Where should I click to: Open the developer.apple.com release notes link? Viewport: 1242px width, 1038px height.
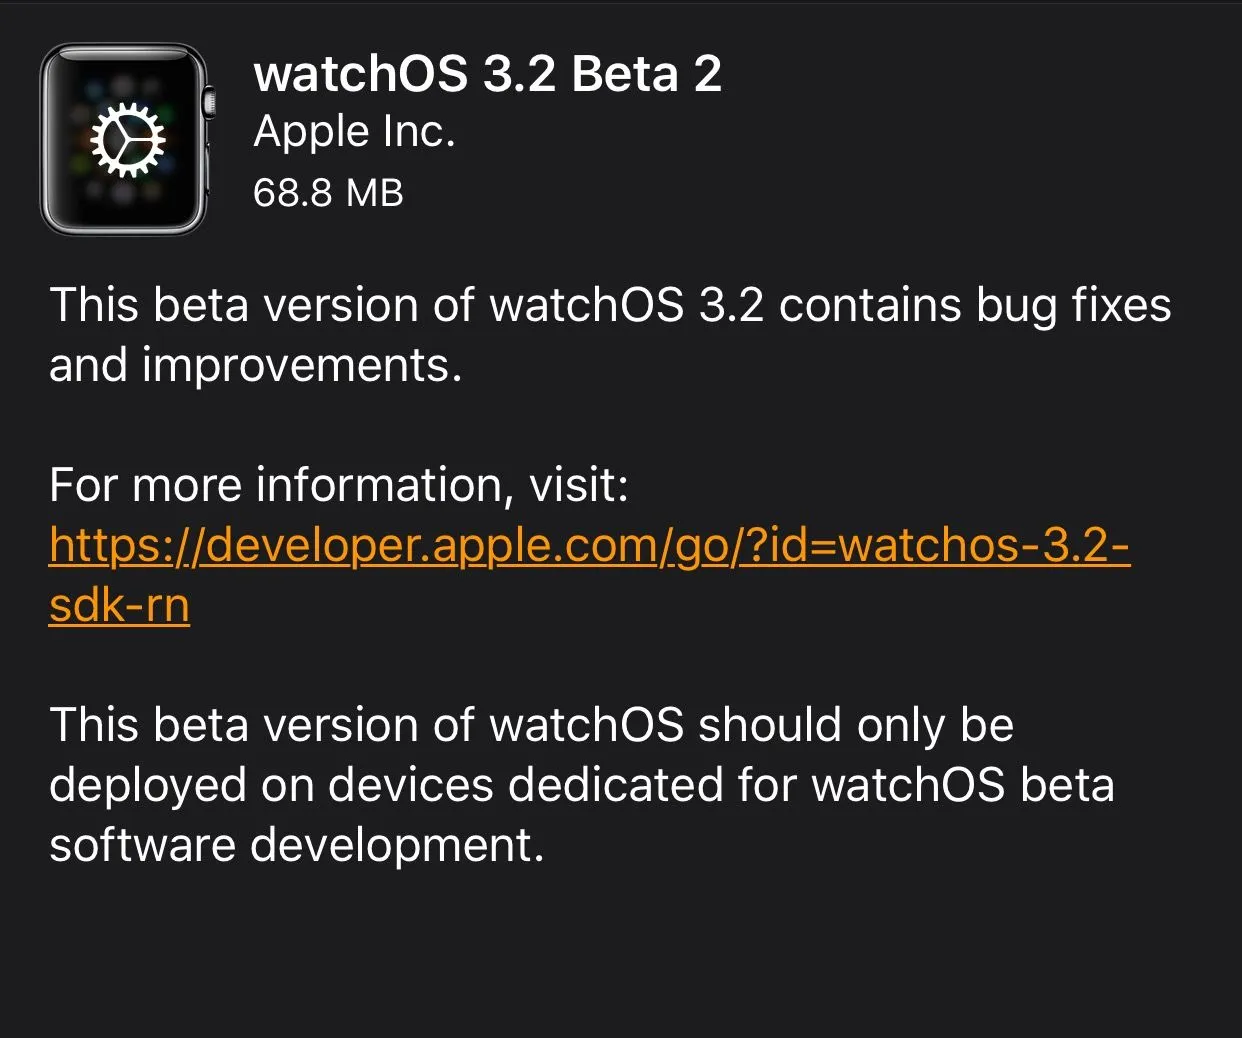click(x=589, y=574)
